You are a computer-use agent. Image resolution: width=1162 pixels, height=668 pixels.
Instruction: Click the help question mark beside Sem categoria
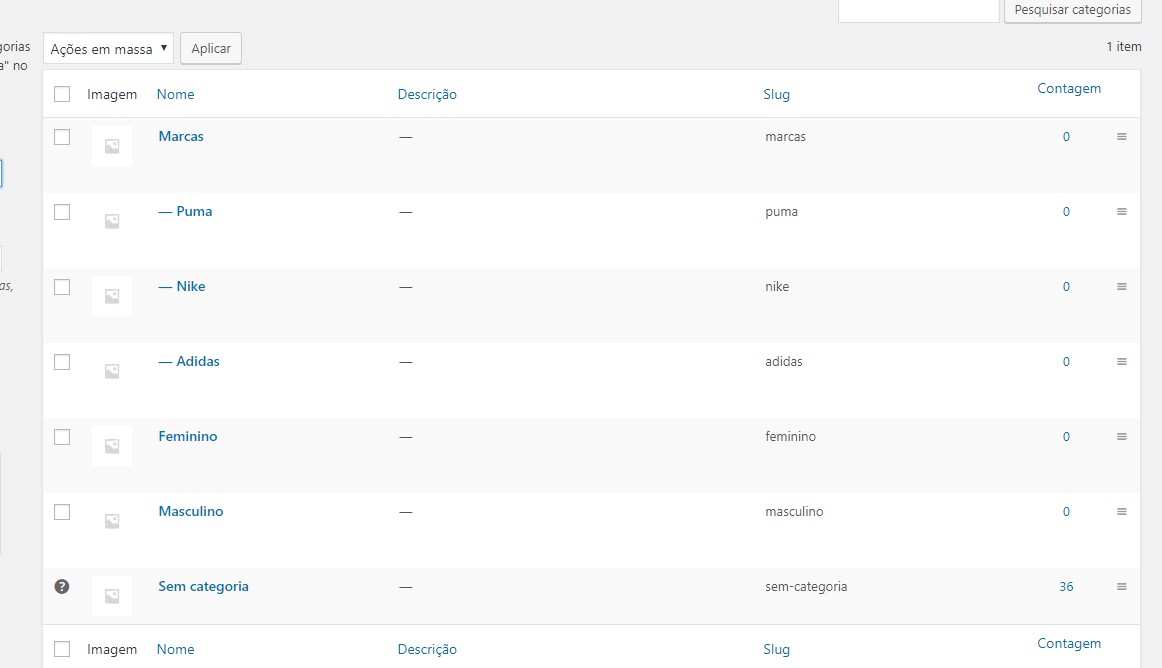(x=62, y=586)
